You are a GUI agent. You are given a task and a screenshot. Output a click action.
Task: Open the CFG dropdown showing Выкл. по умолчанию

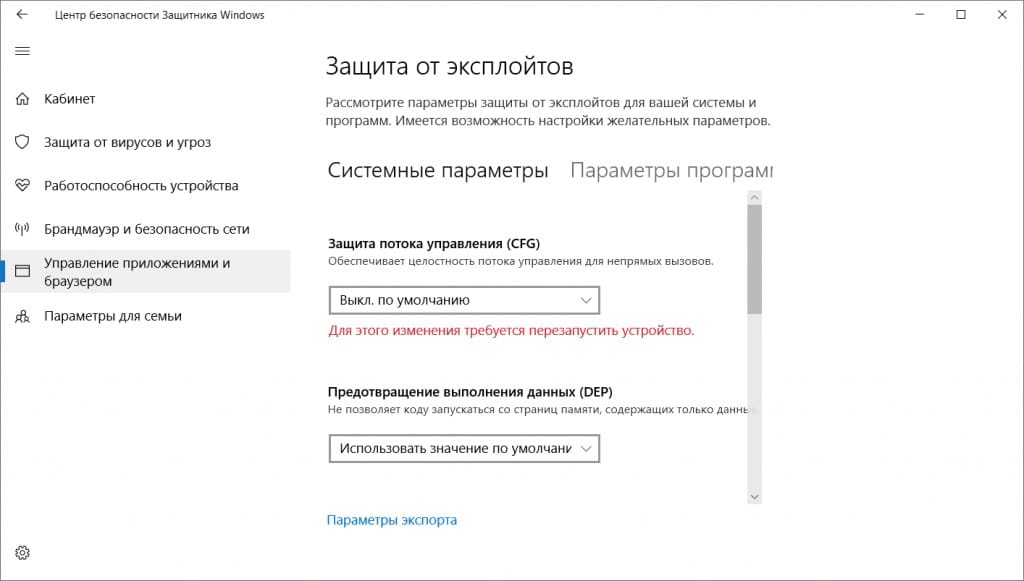(x=464, y=300)
